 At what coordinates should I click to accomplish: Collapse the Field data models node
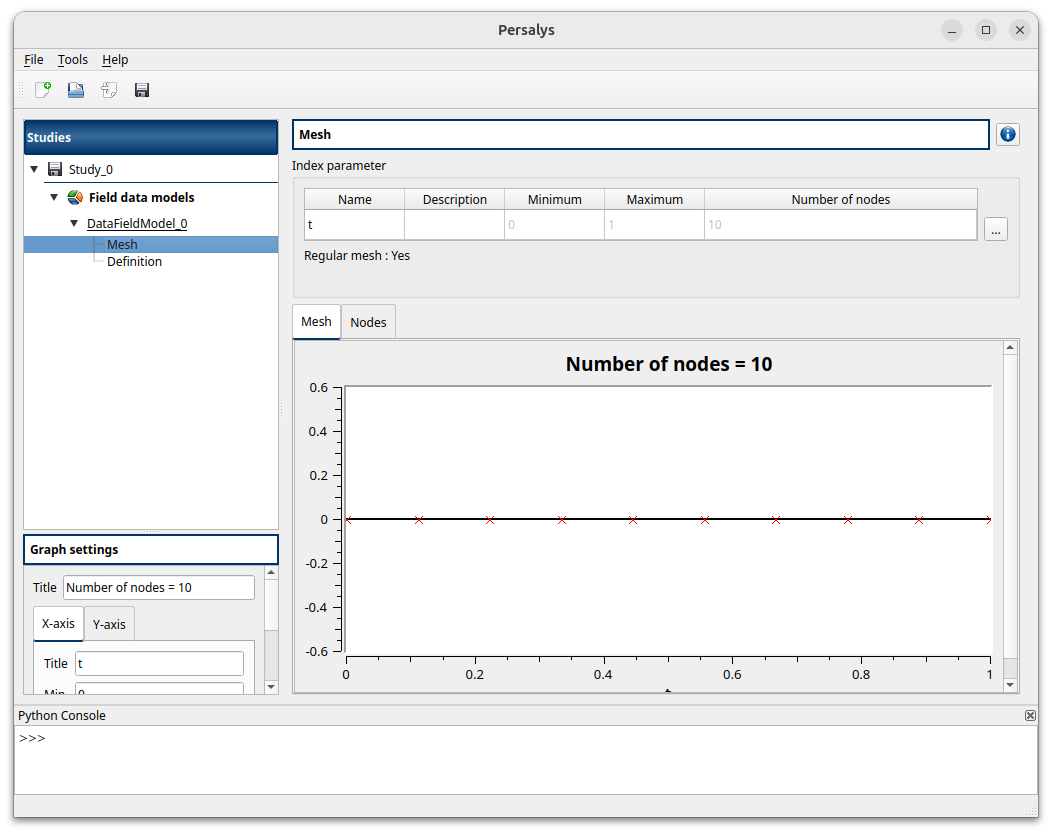point(54,197)
